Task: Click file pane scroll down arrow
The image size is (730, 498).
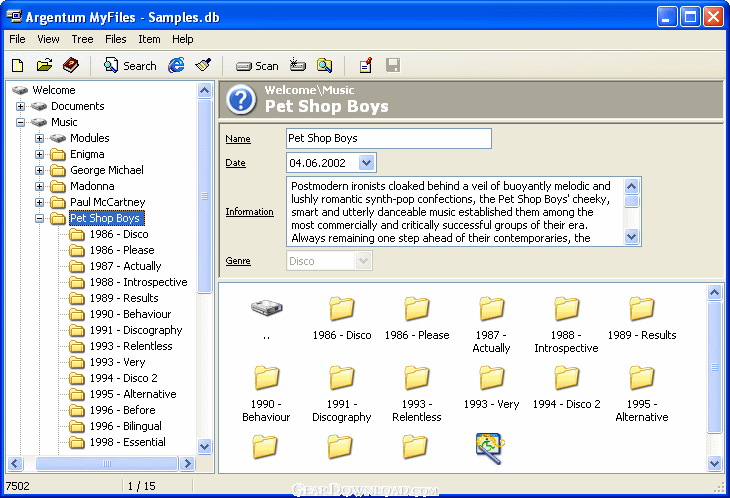Action: point(714,463)
